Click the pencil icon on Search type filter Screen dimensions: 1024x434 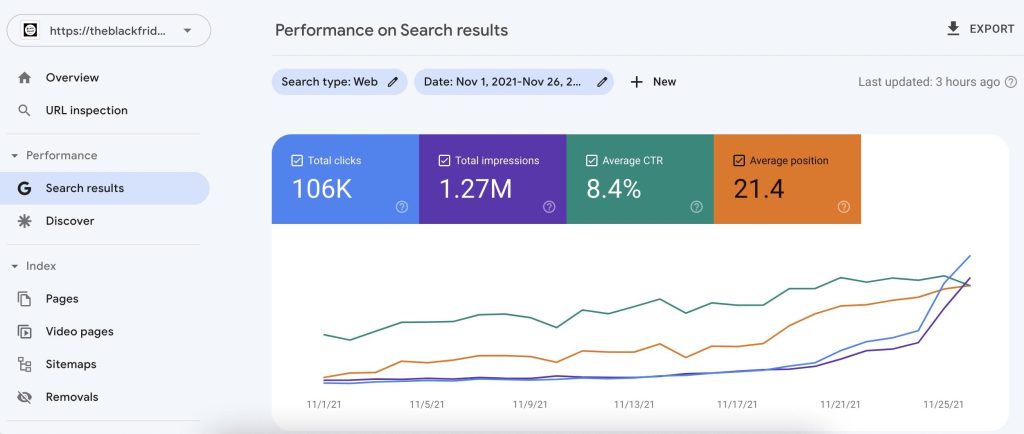click(393, 82)
